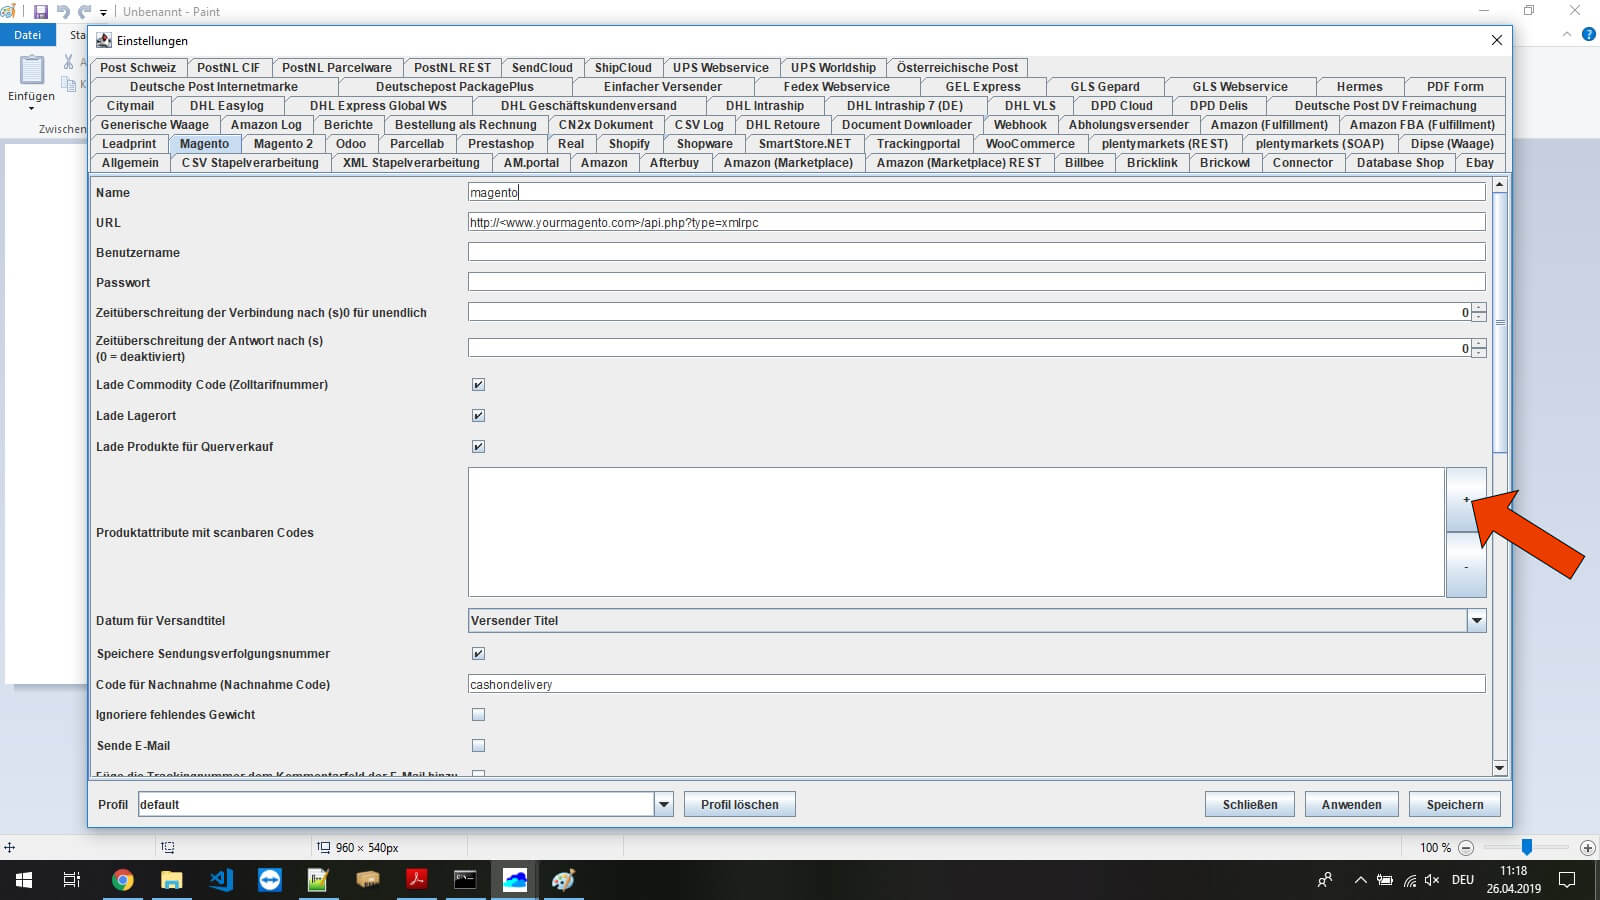Click the Anwenden button

click(1351, 805)
